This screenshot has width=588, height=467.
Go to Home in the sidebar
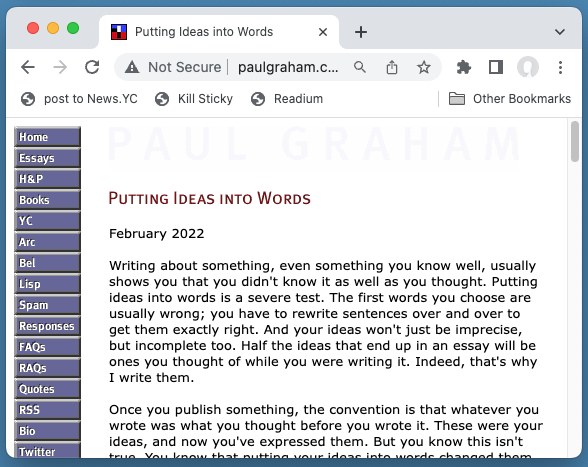click(48, 137)
